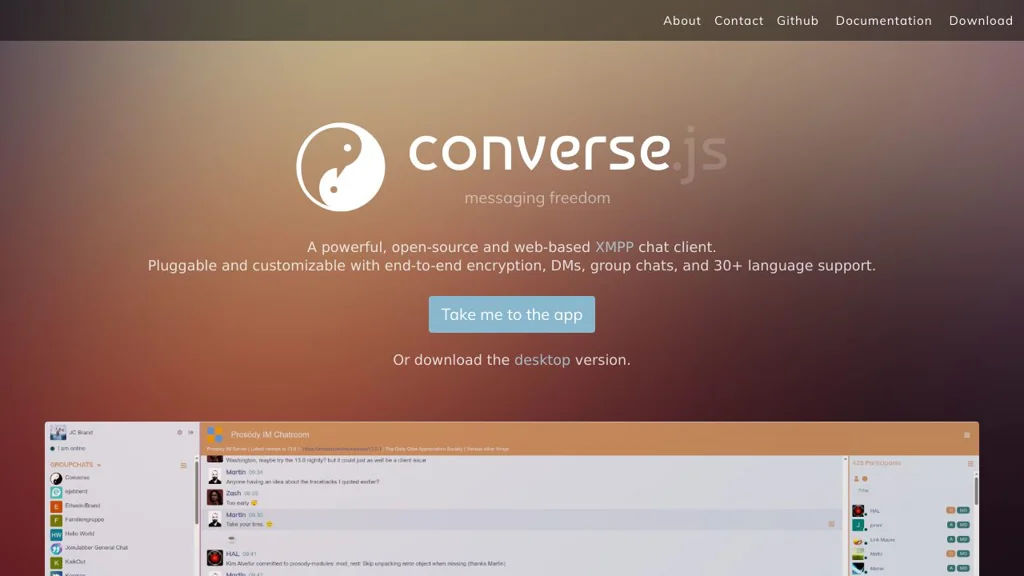Open the Documentation page

coord(884,21)
